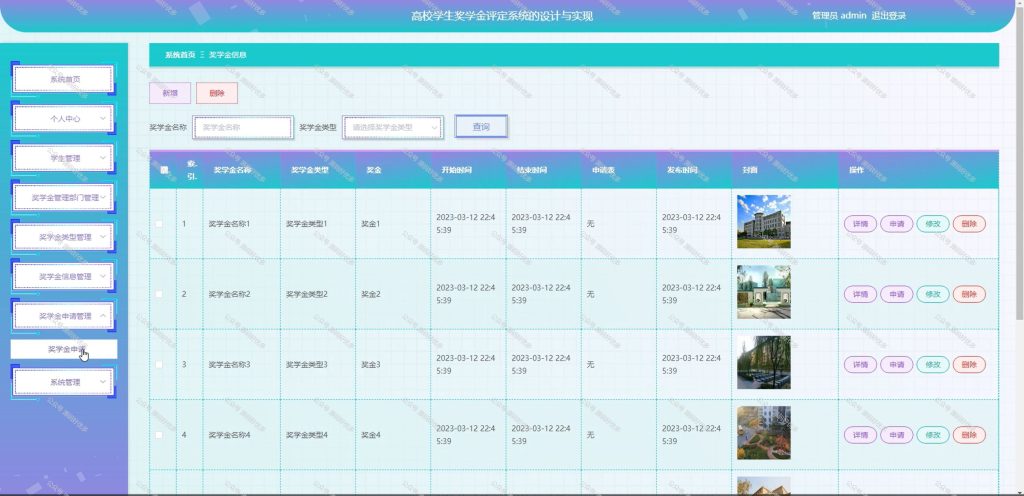
Task: Open cover thumbnail of 奖学金名称4
Action: 763,433
